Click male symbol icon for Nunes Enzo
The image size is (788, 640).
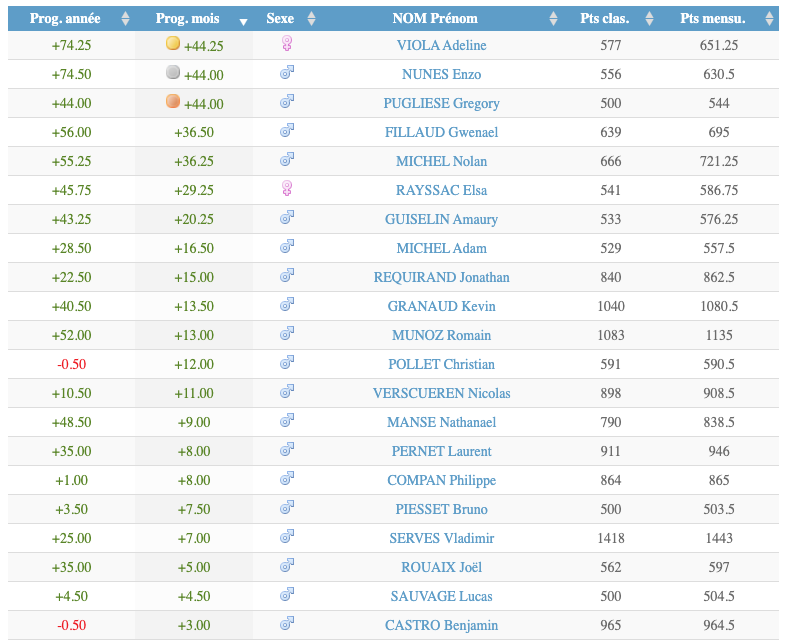point(287,73)
